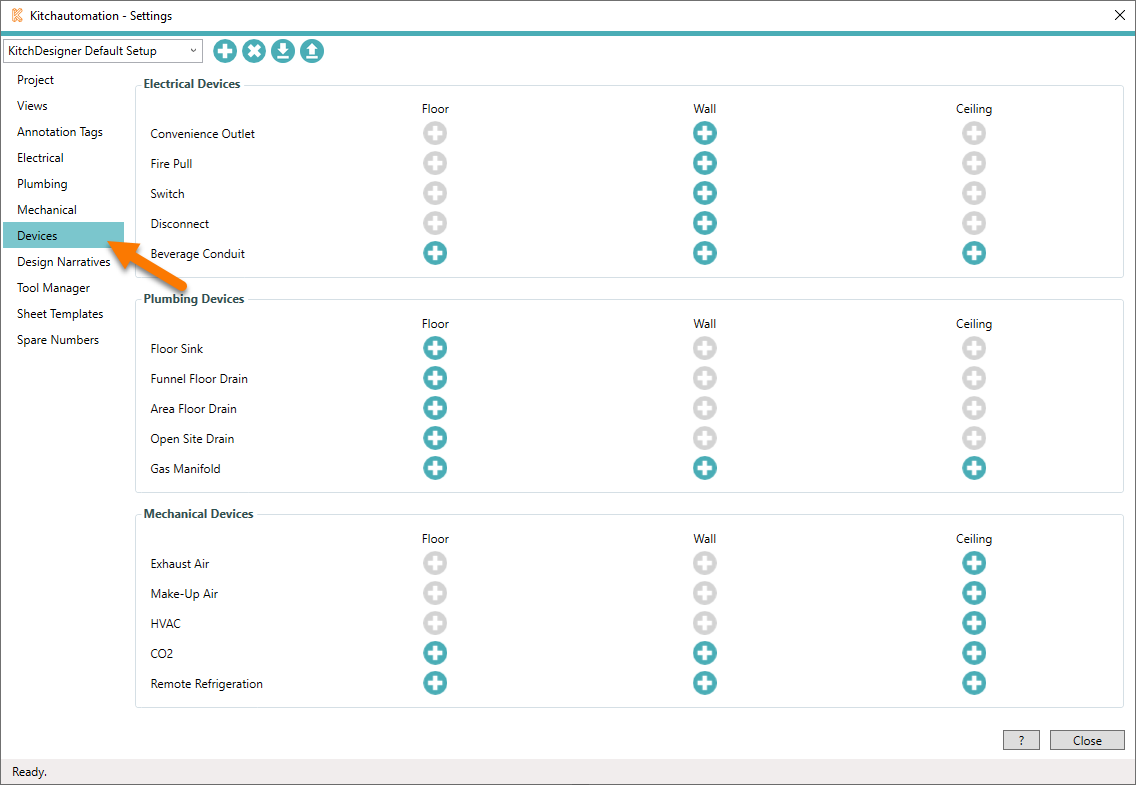This screenshot has height=785, width=1136.
Task: Add Exhaust Air ceiling device
Action: pos(974,563)
